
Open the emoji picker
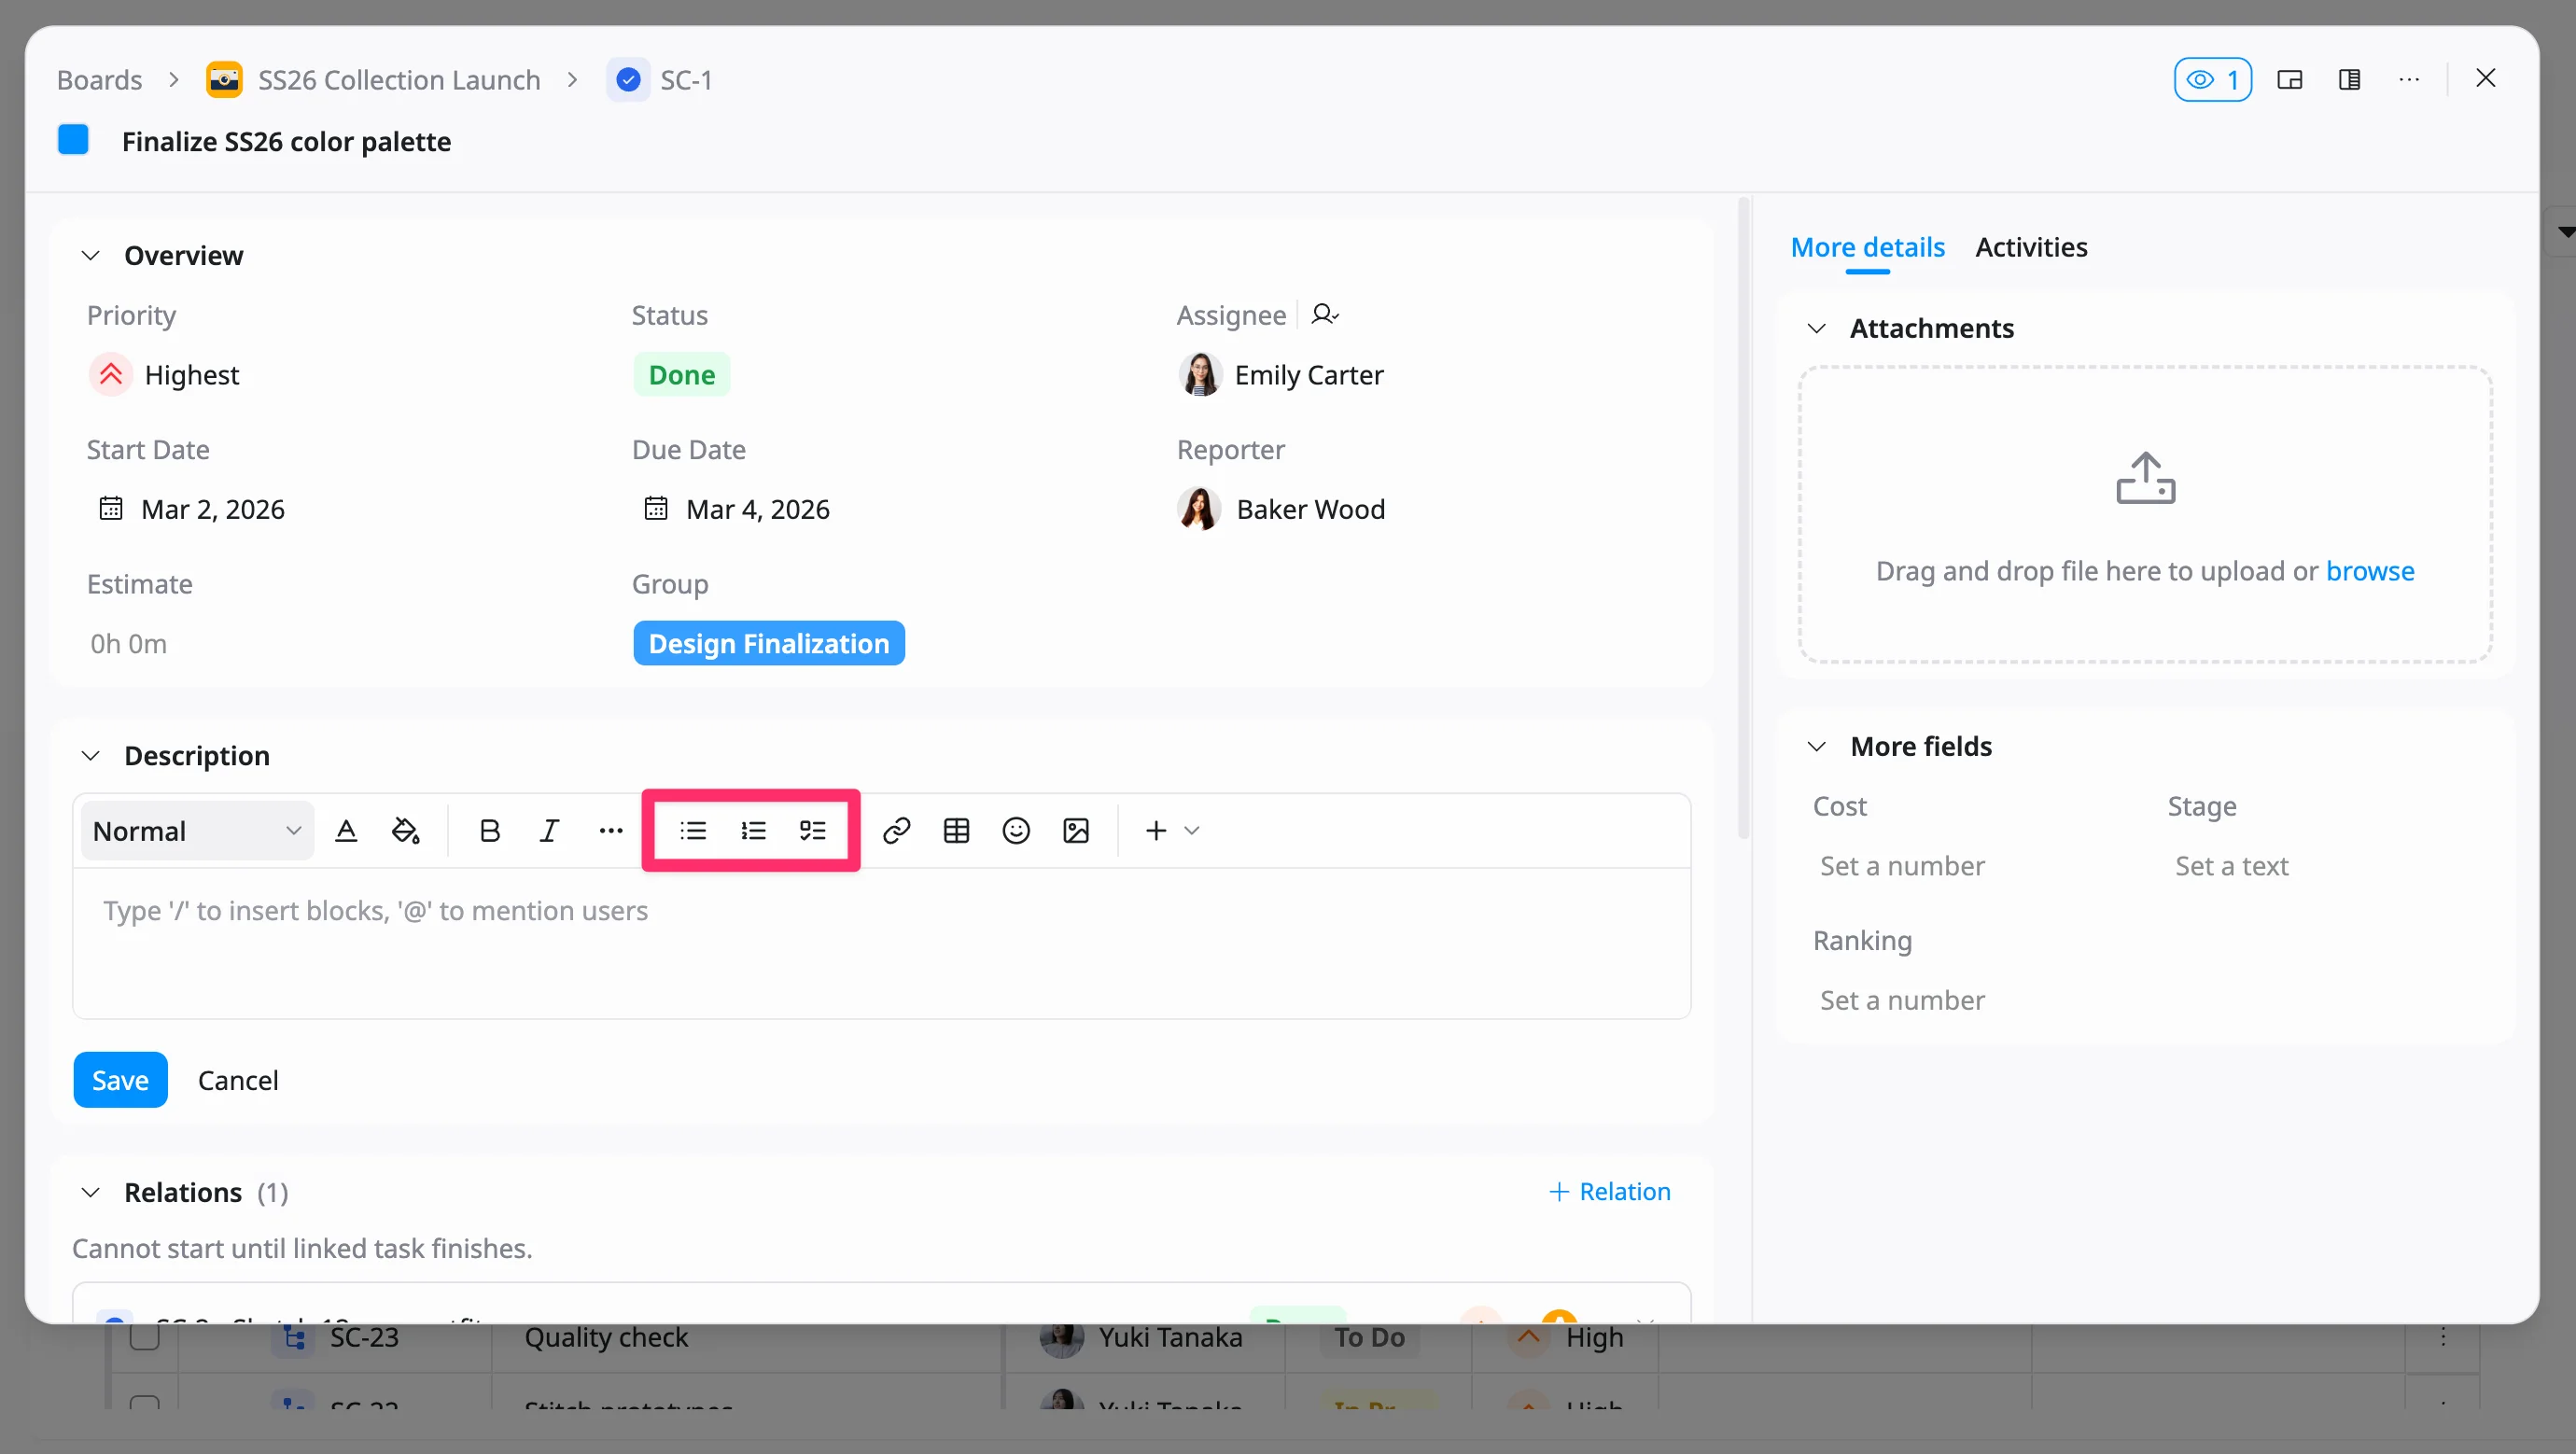pos(1016,830)
